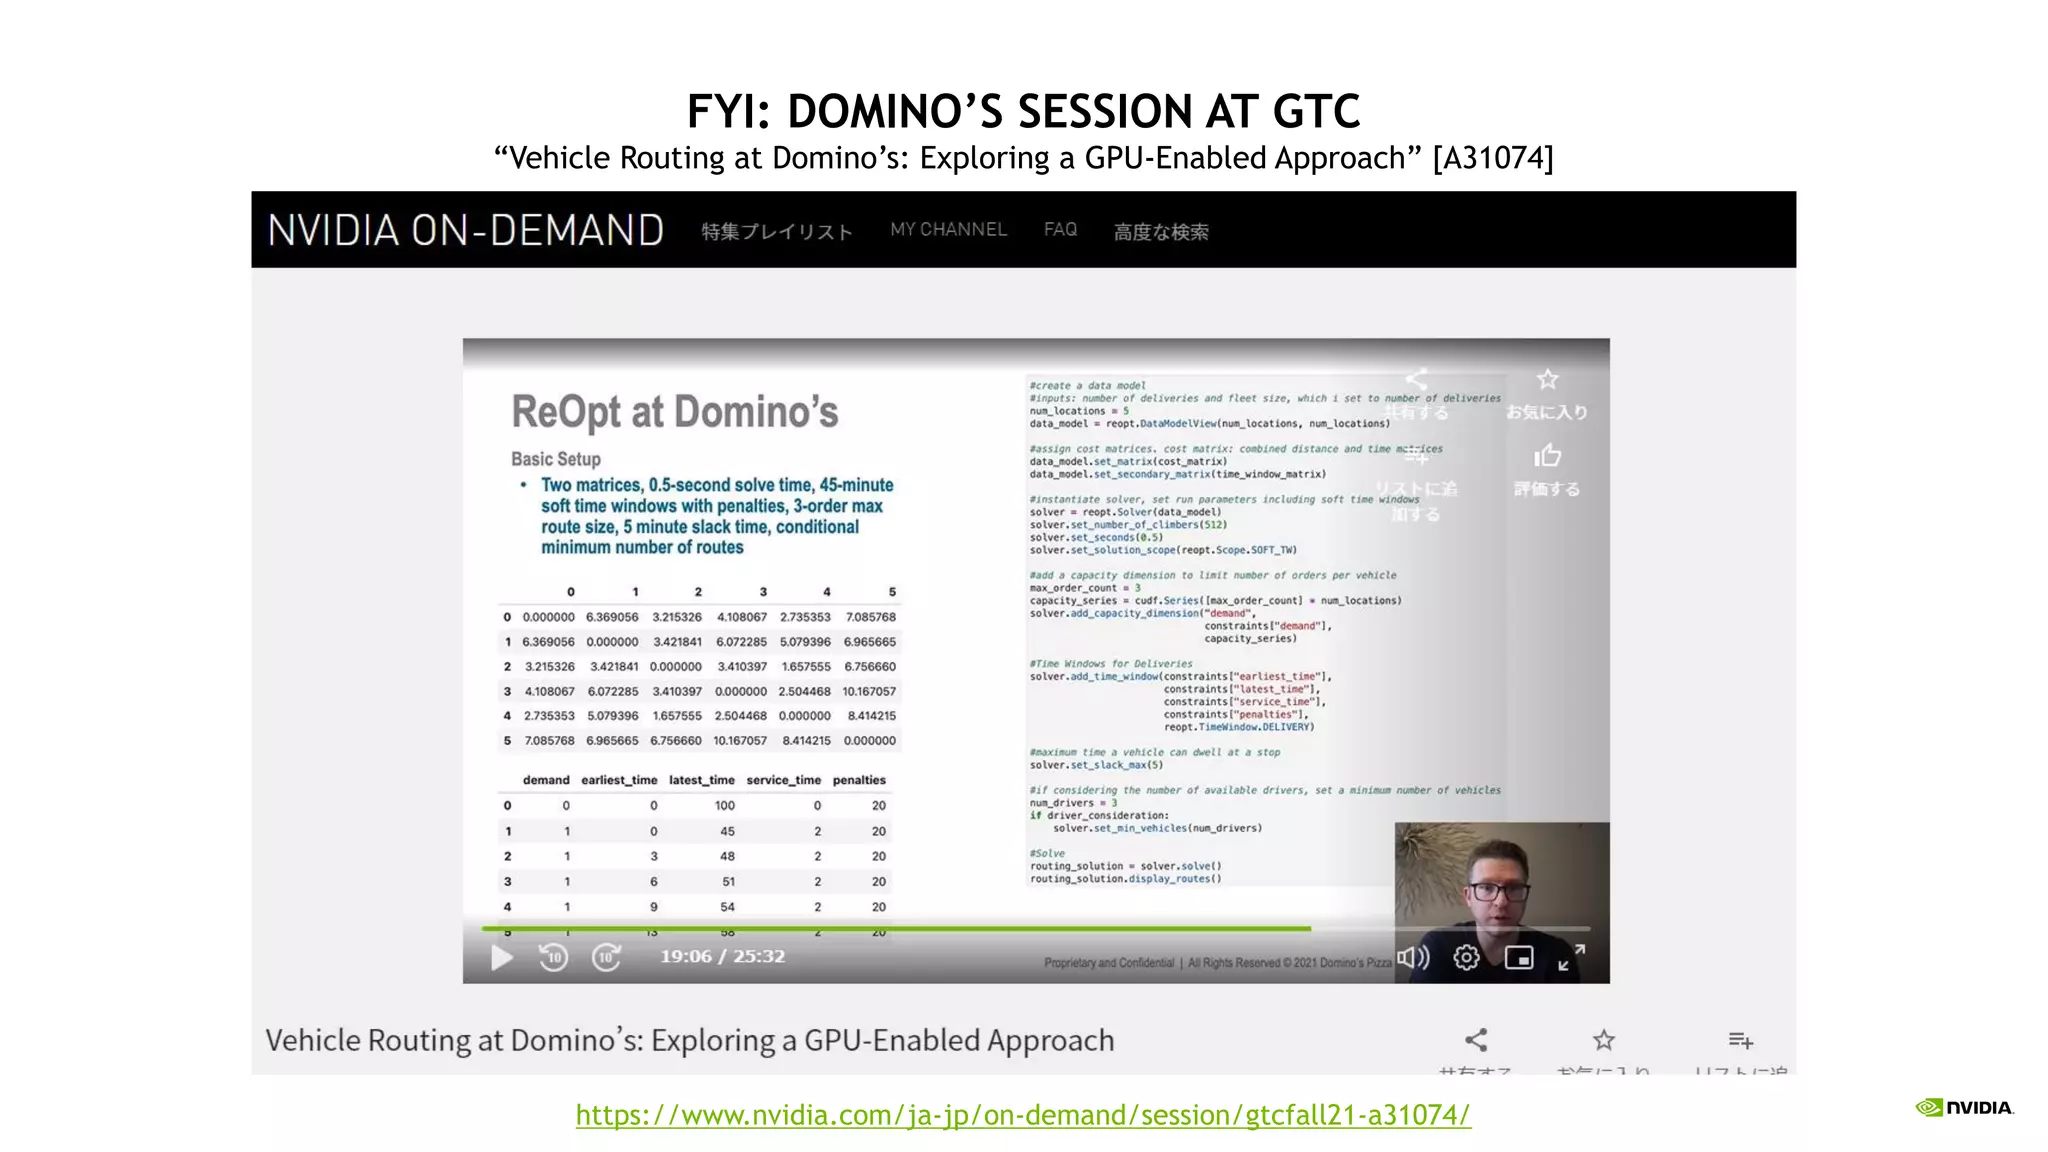Click the NVIDIA logo in slide corner
Screen dimensions: 2048x1152
(x=1964, y=1107)
